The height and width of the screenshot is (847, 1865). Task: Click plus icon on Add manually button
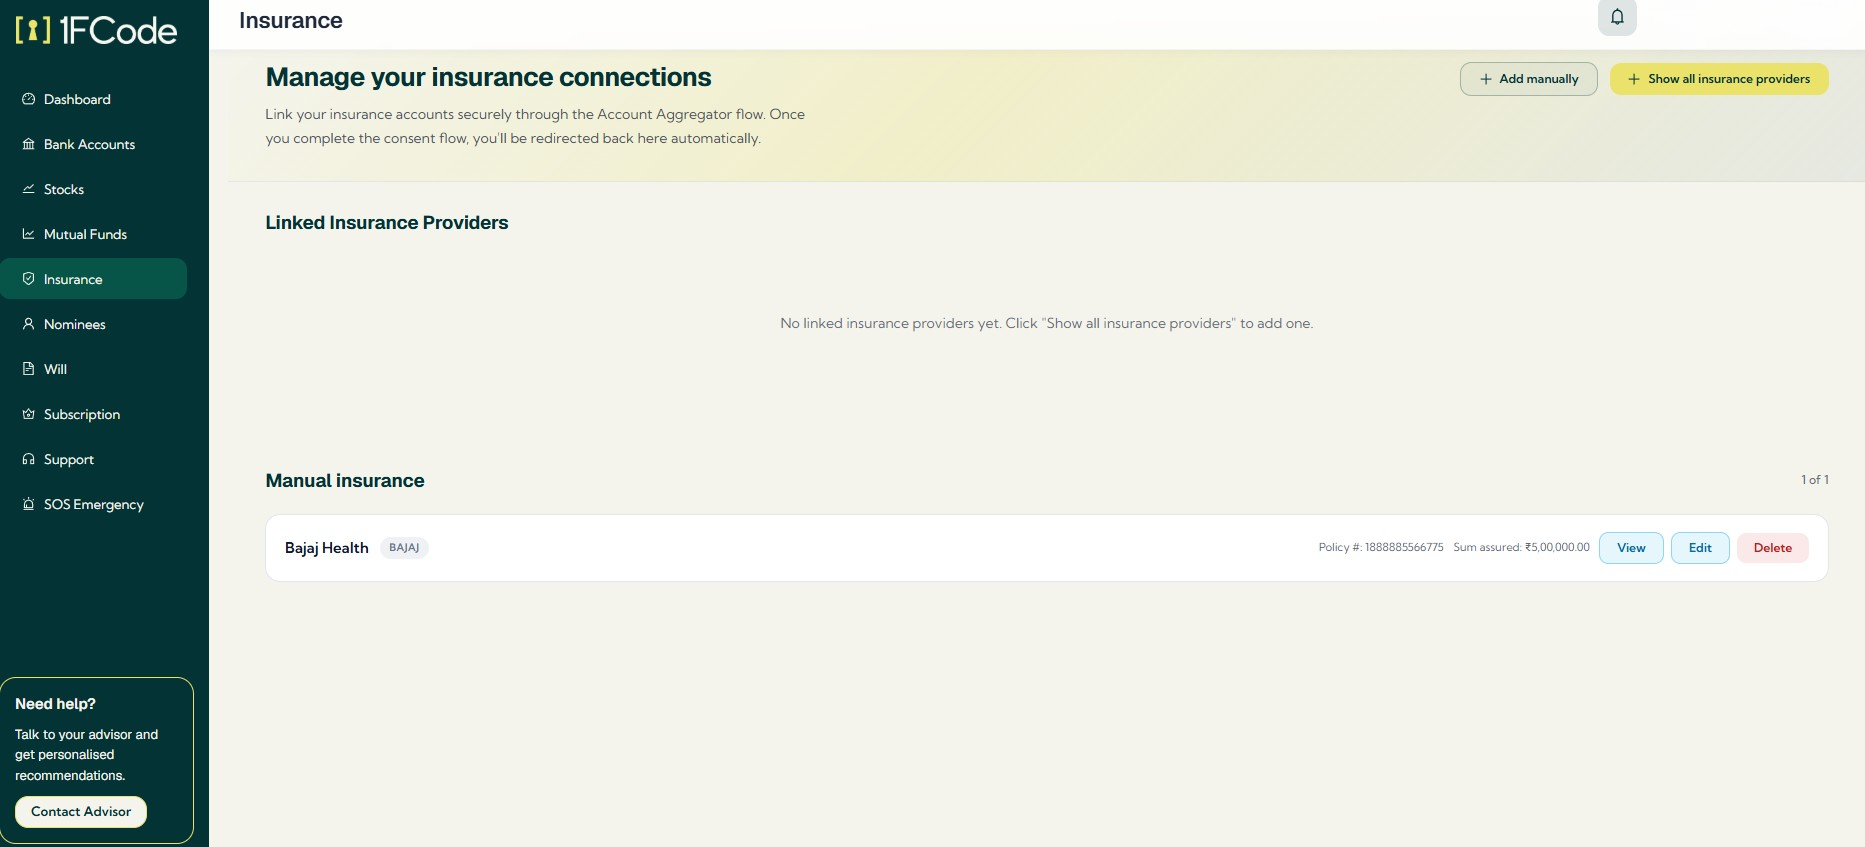[1486, 79]
